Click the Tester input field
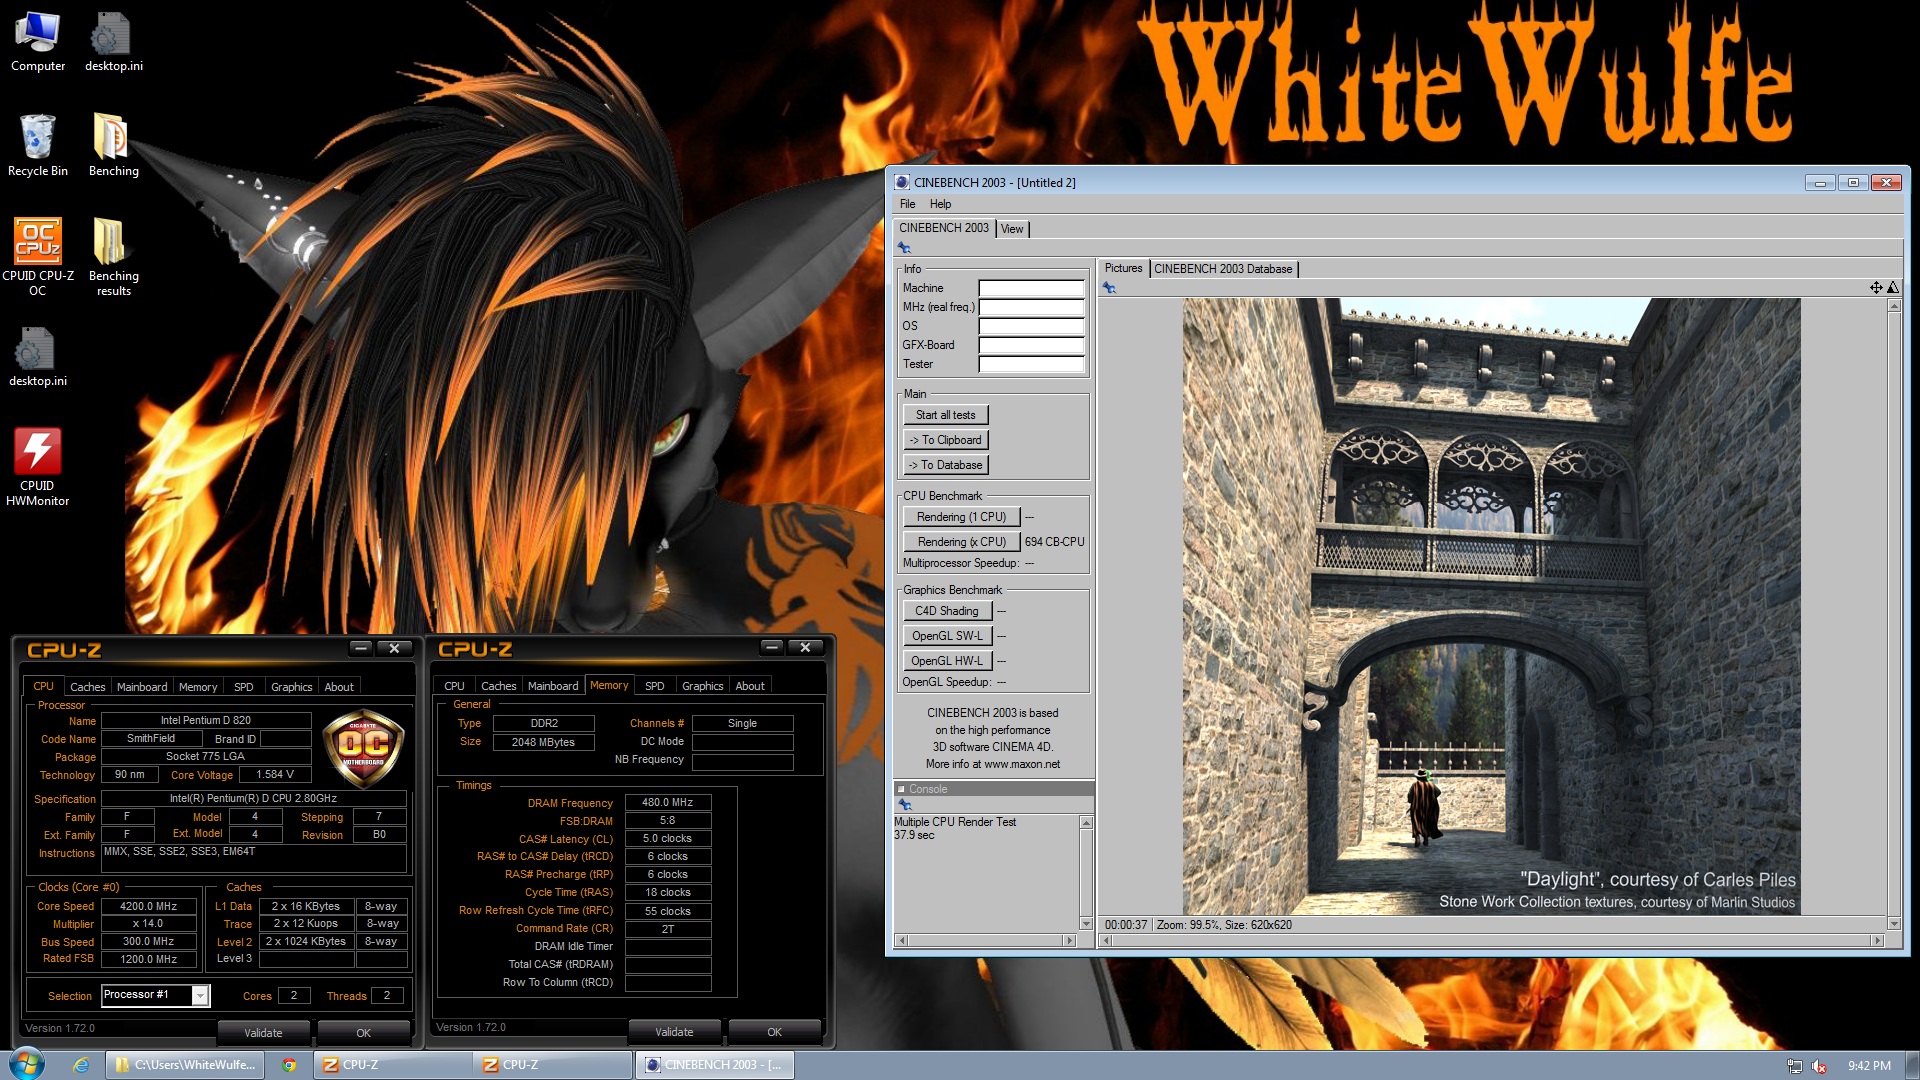This screenshot has height=1080, width=1920. click(x=1031, y=364)
